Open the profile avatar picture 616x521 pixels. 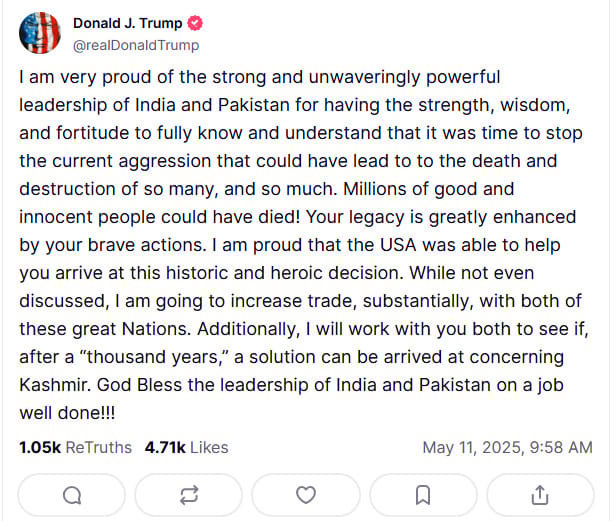pos(39,33)
